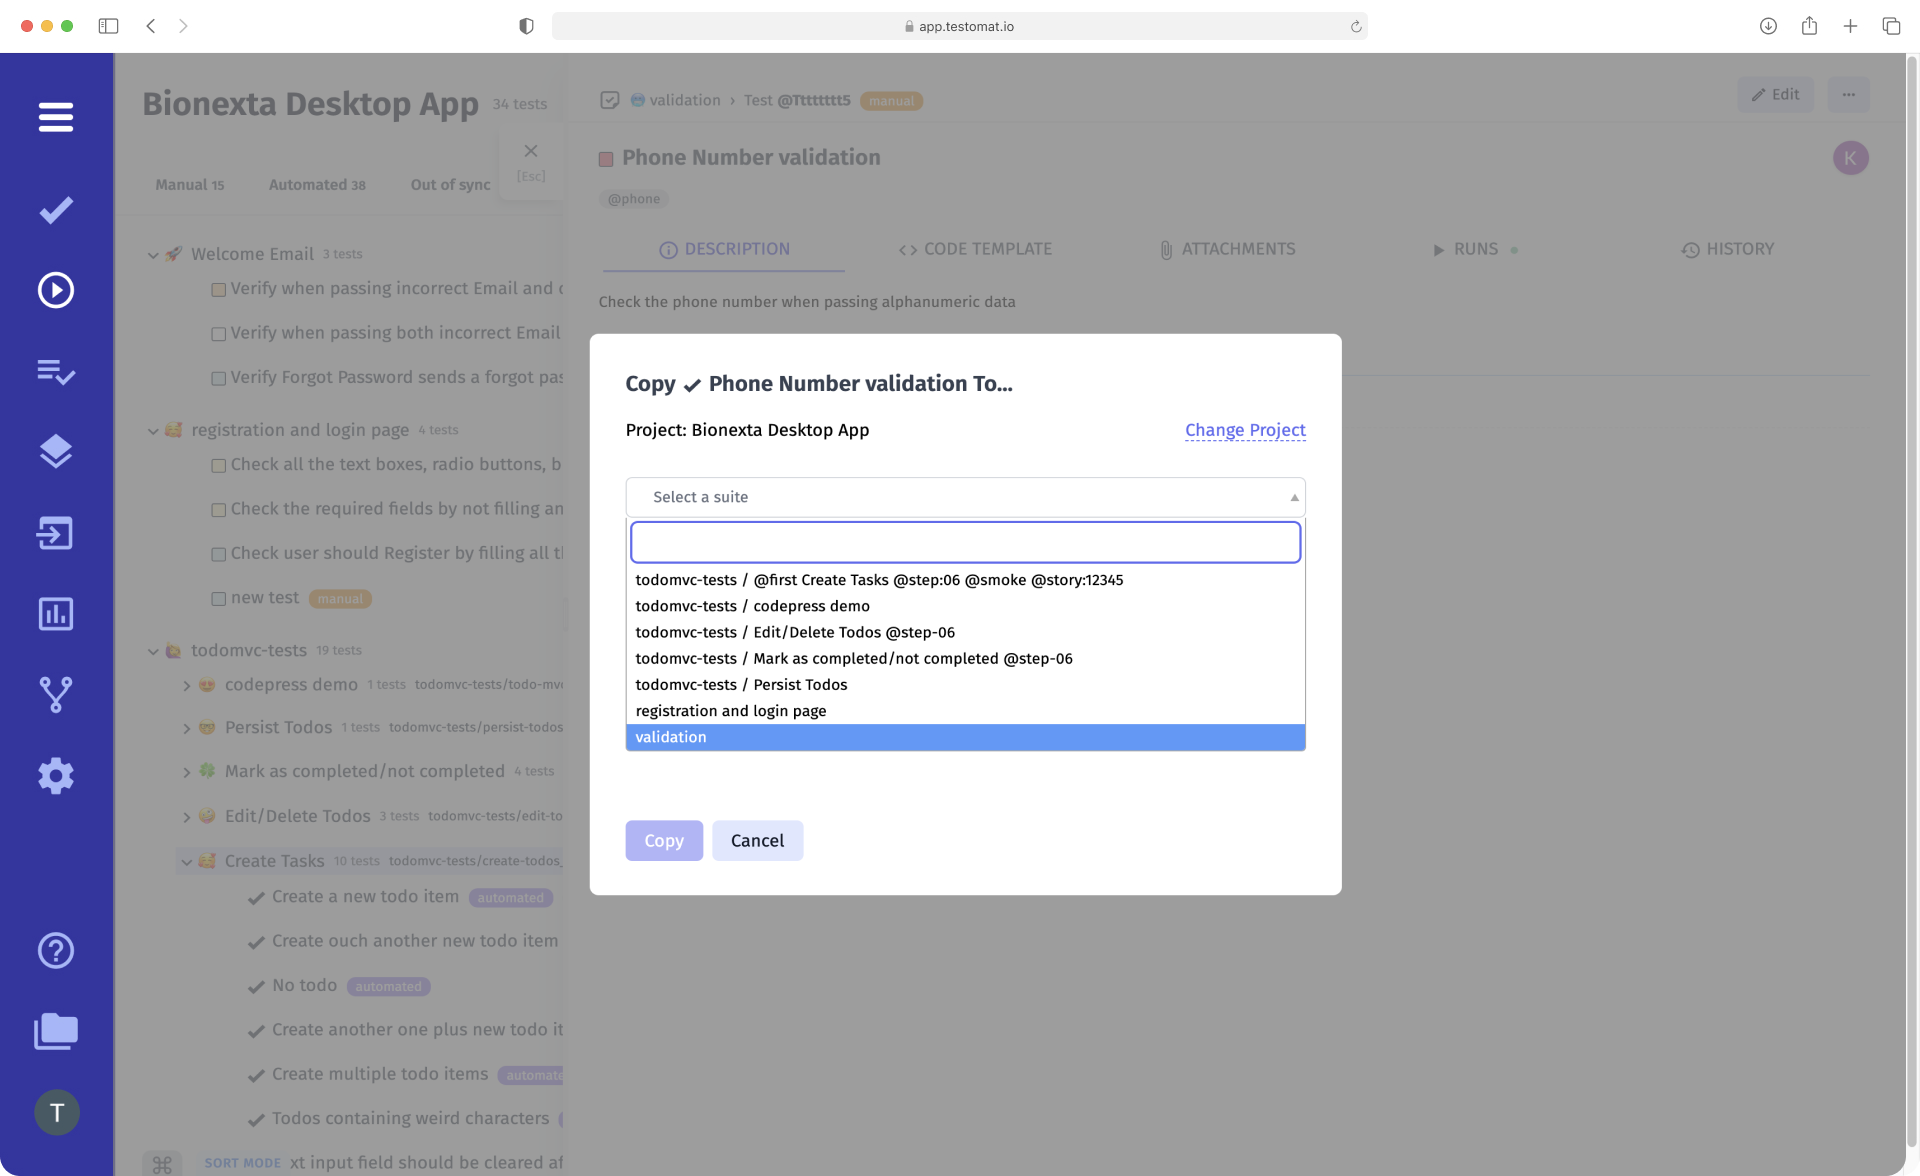Open the analytics/chart icon in sidebar

(56, 614)
